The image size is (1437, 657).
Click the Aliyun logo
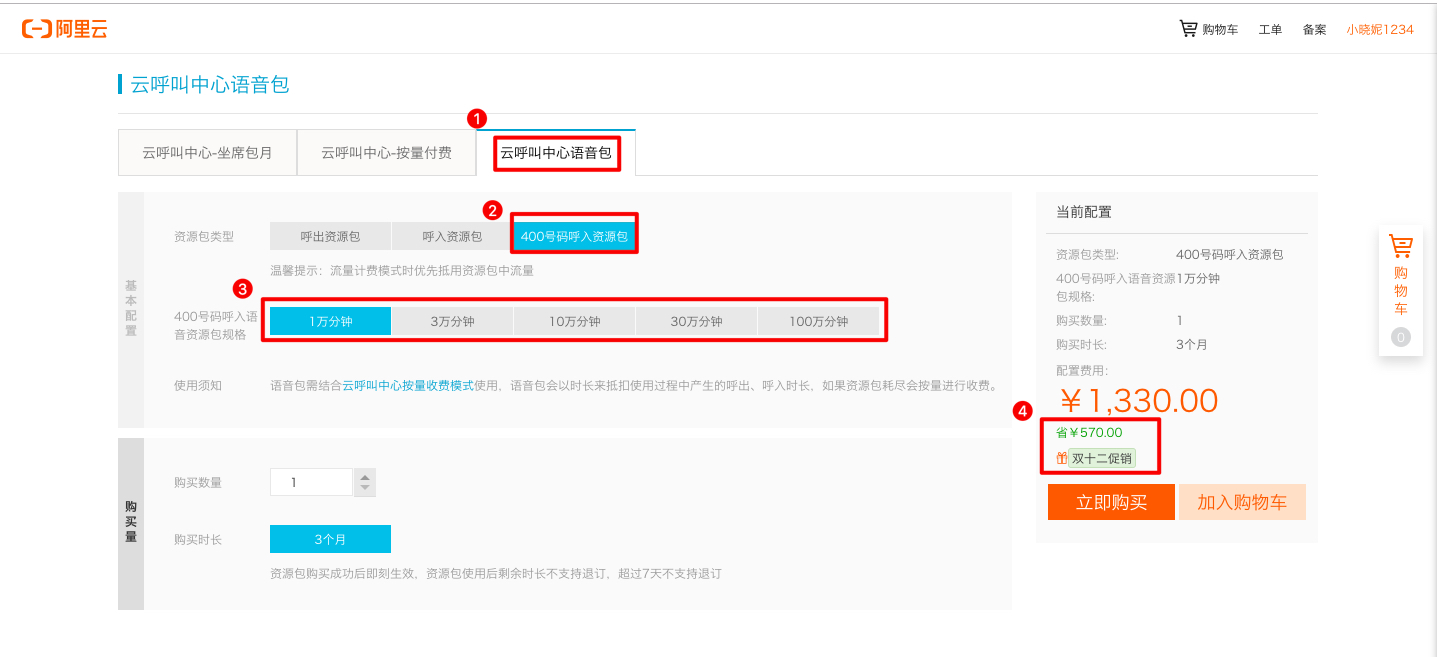[65, 29]
